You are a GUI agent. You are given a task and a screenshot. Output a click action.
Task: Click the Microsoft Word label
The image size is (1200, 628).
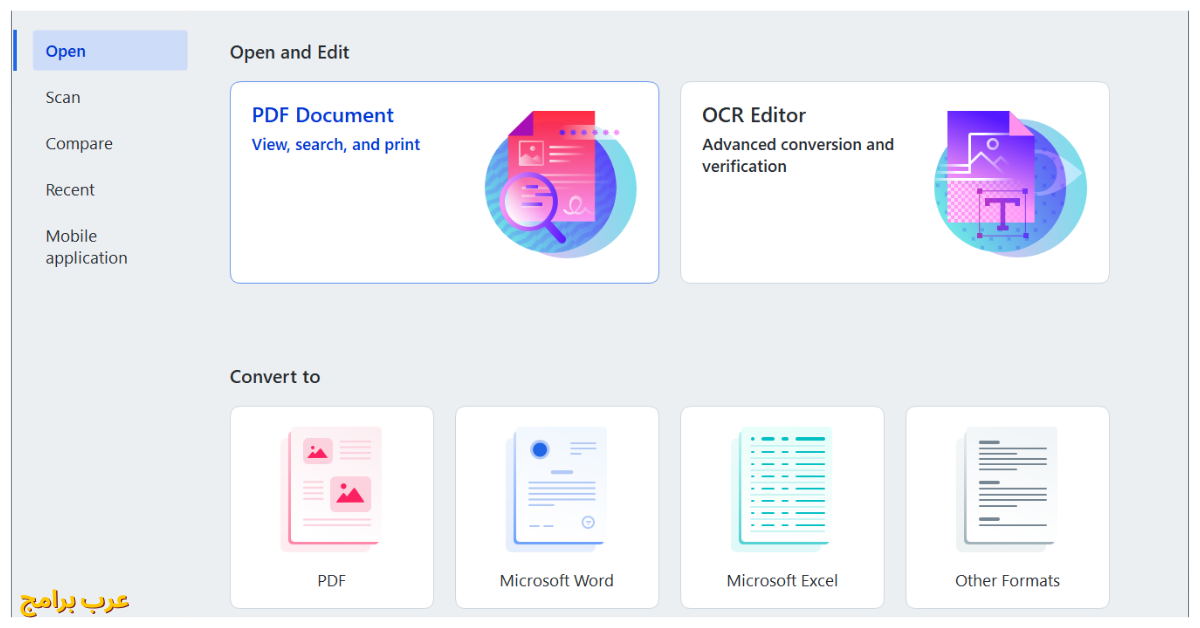click(556, 580)
